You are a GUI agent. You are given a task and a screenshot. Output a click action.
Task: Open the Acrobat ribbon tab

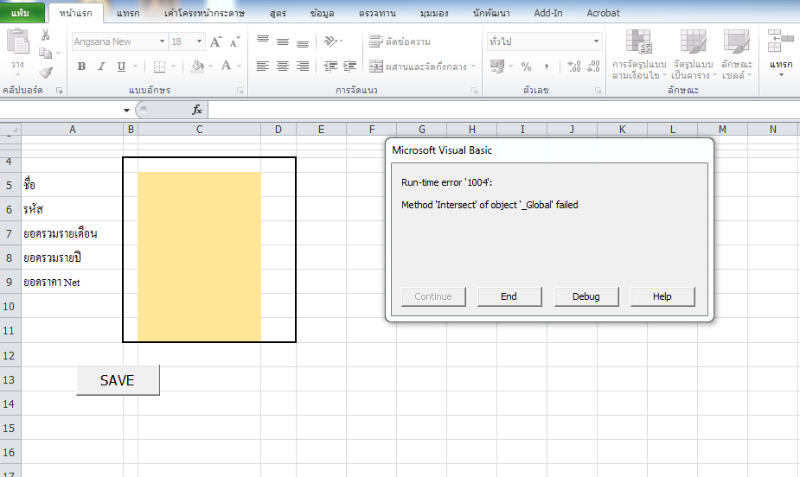point(603,13)
